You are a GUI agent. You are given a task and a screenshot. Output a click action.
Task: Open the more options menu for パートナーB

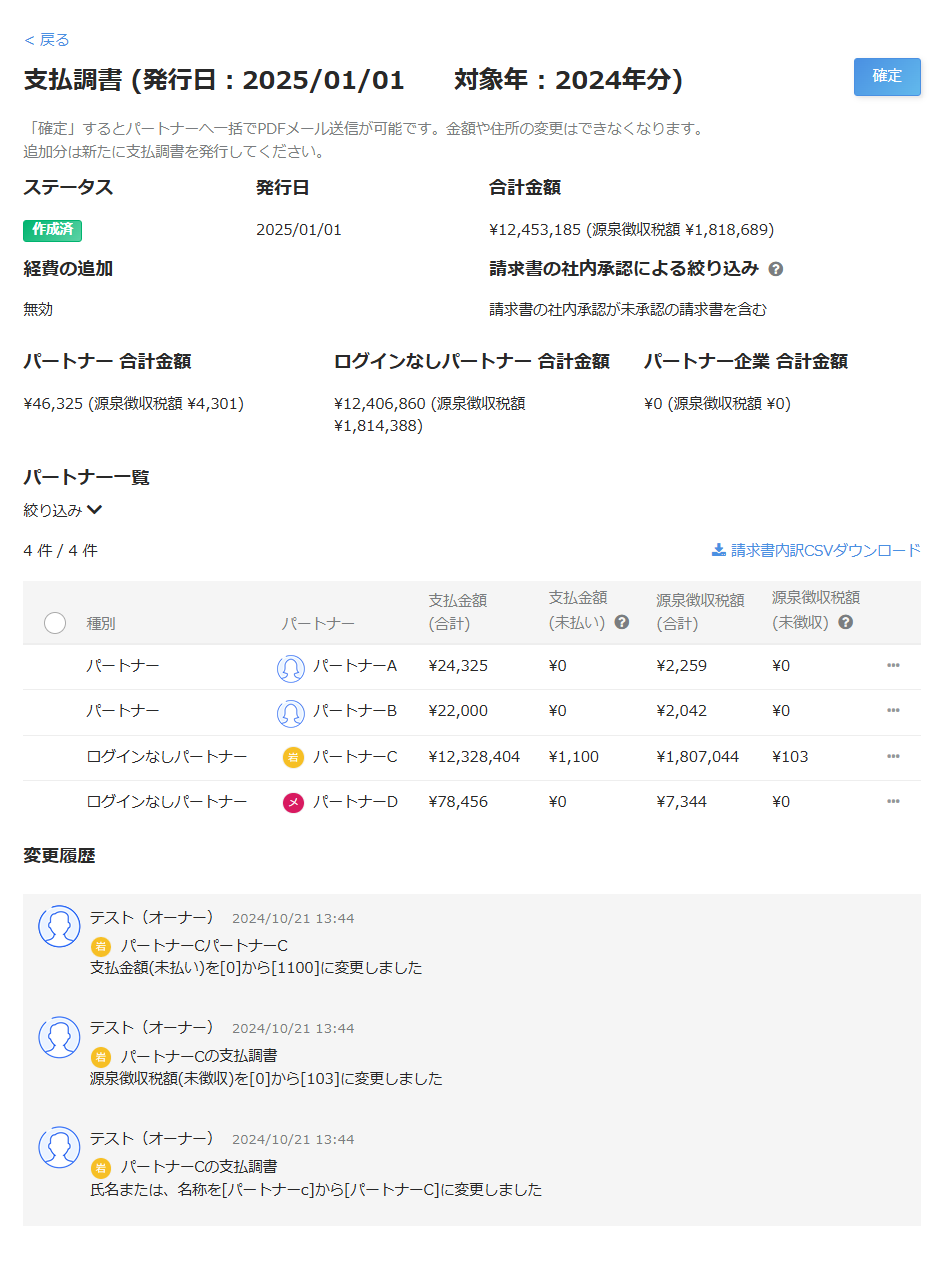(x=893, y=711)
